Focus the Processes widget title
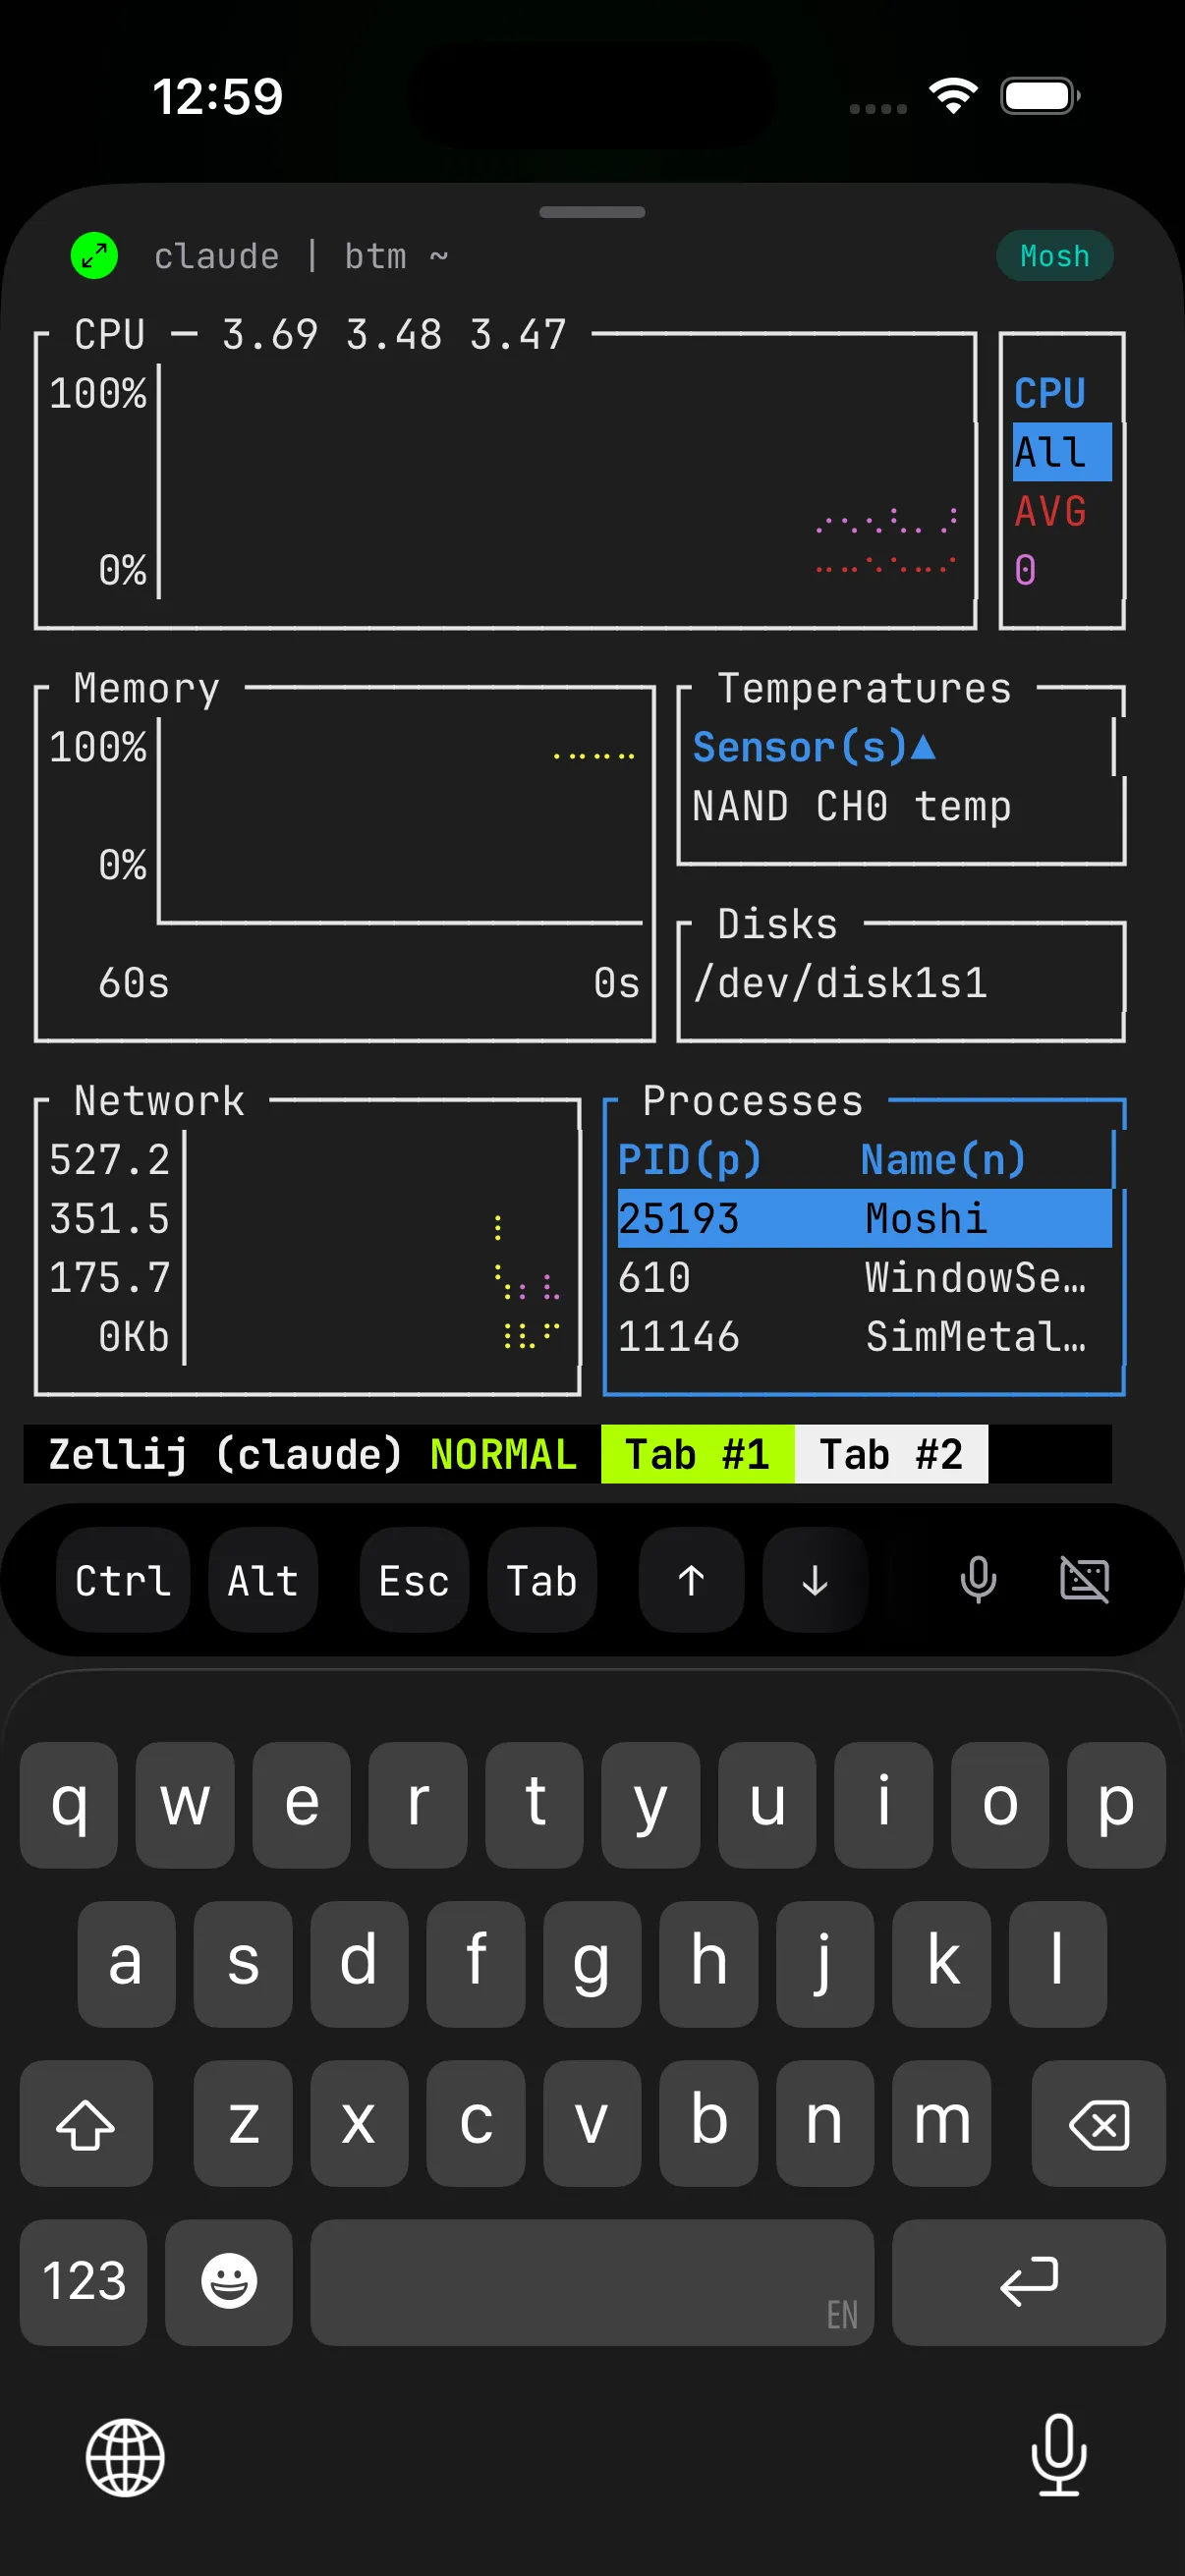Viewport: 1185px width, 2576px height. pyautogui.click(x=752, y=1100)
